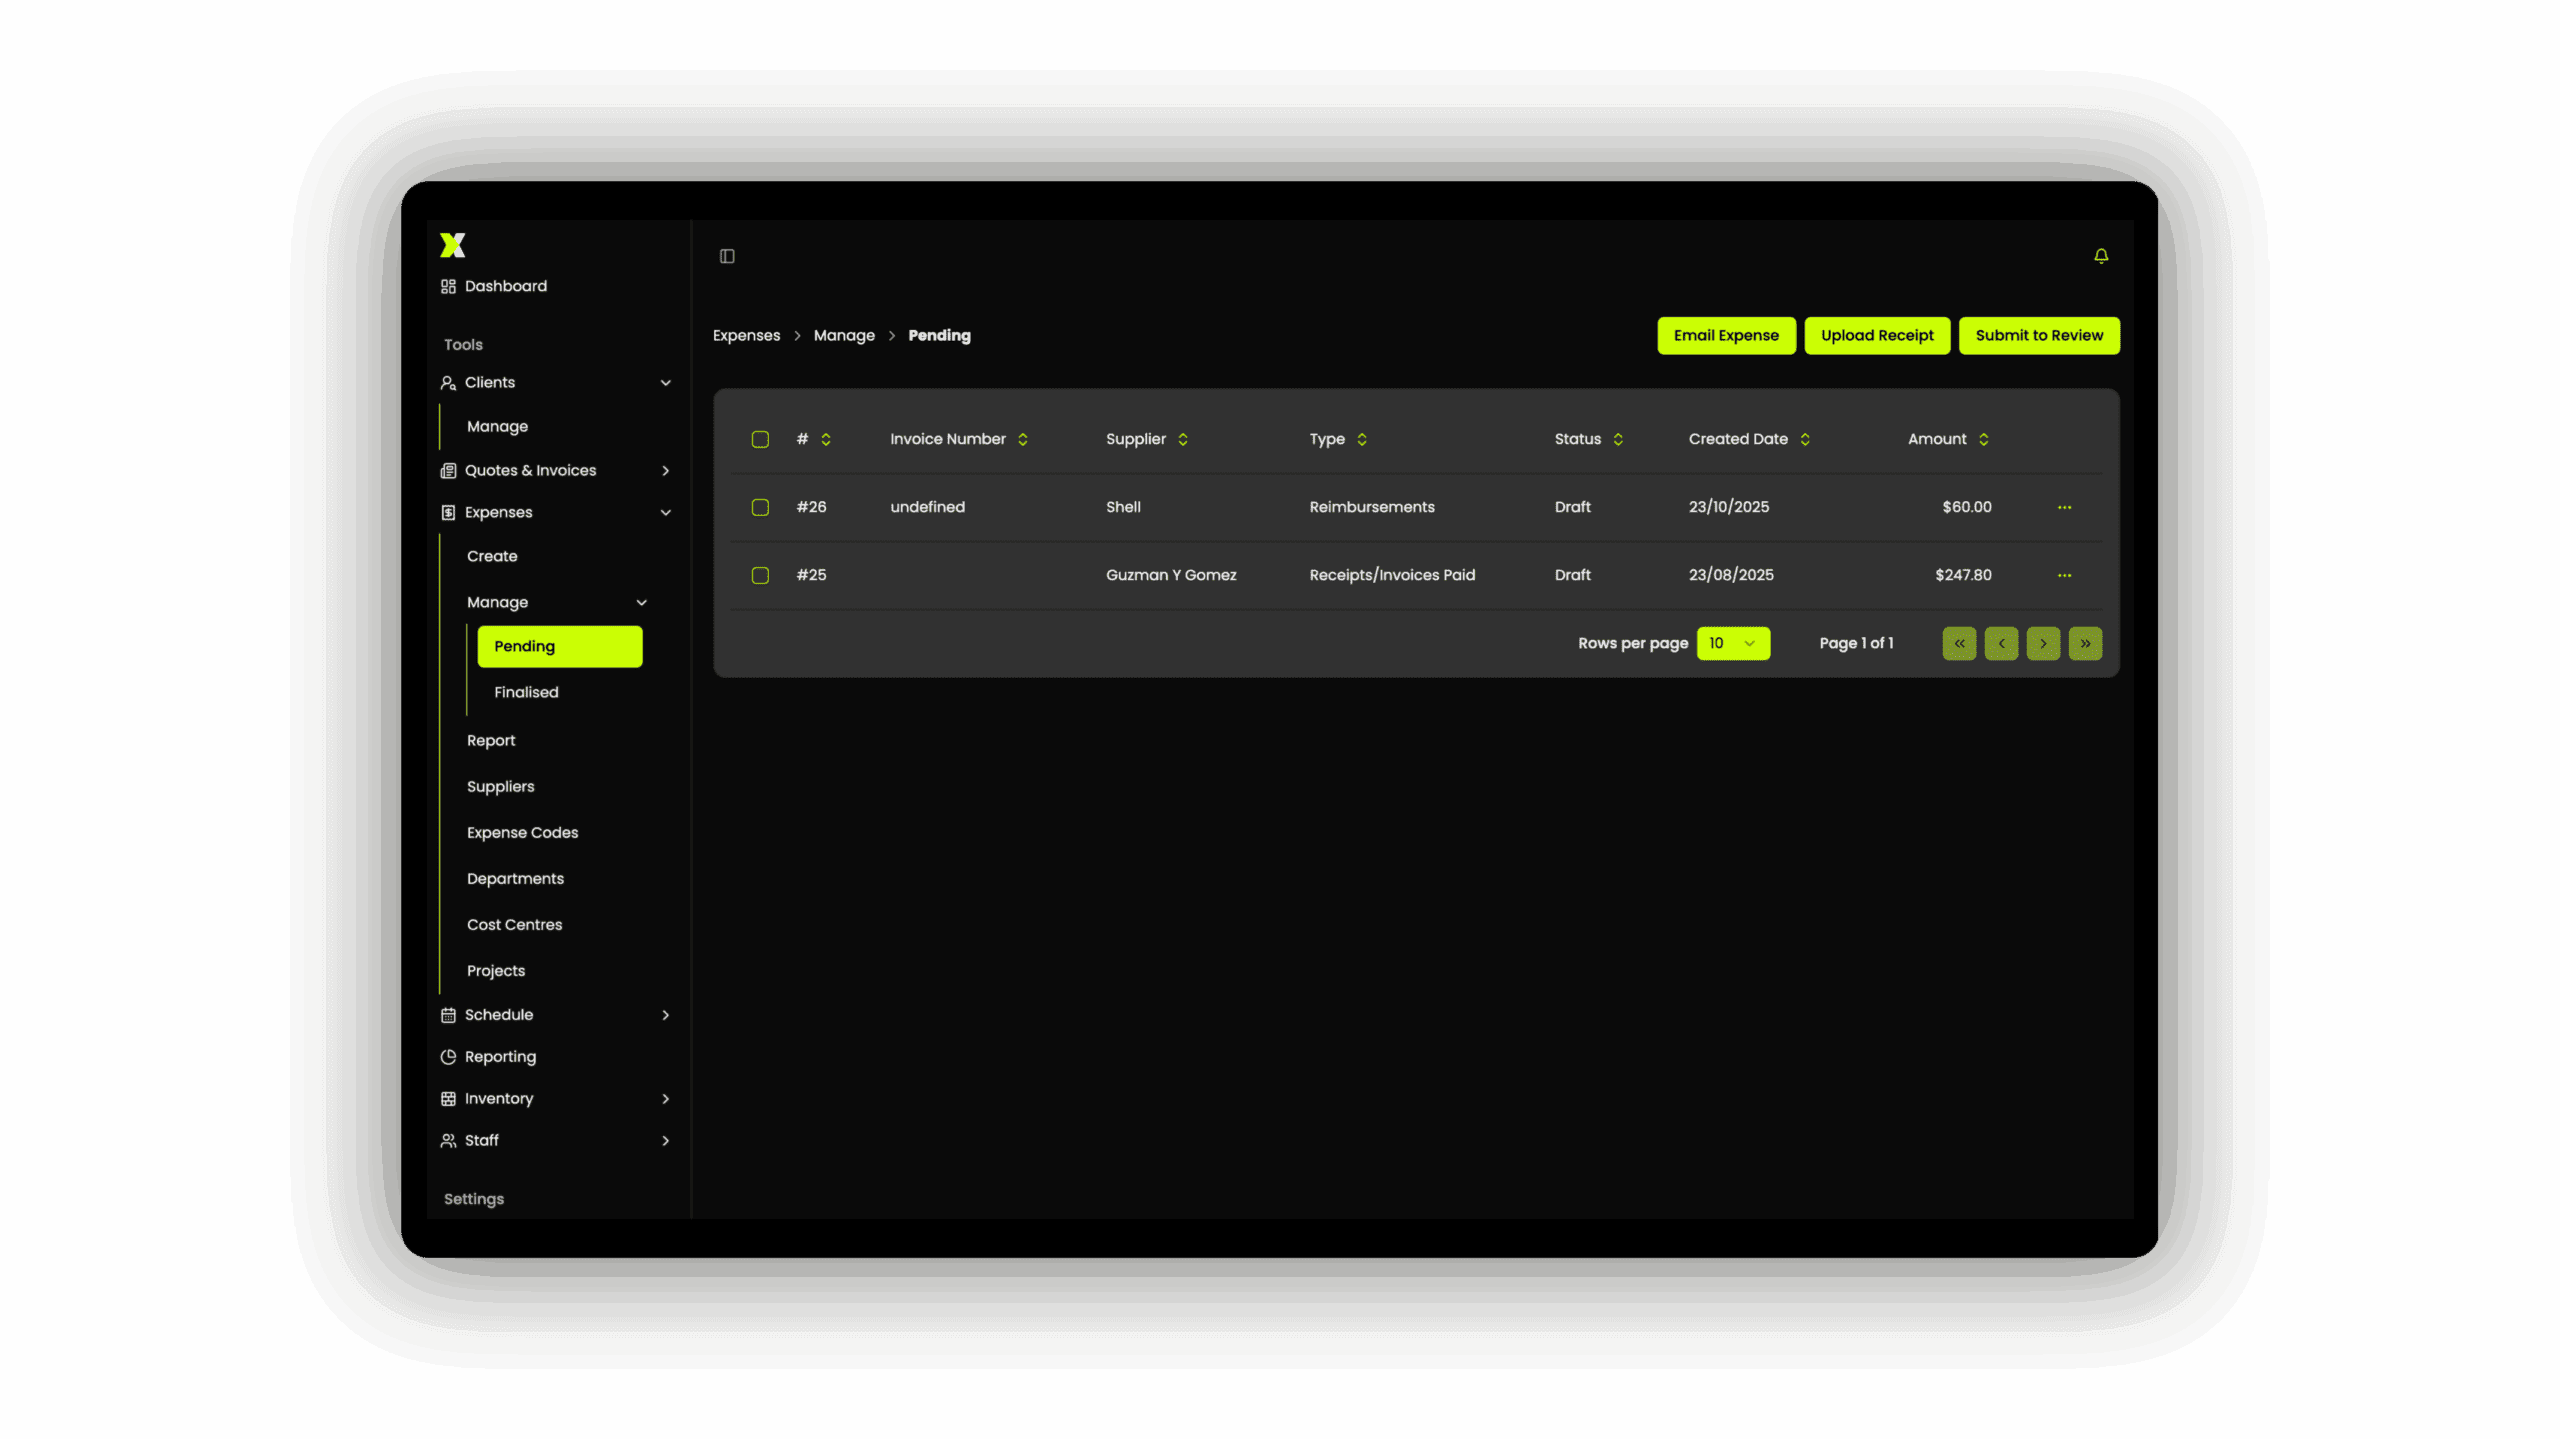Check the select-all header checkbox

pos(760,439)
